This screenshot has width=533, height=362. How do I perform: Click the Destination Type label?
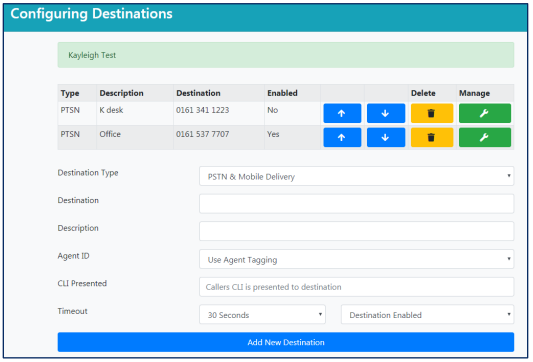click(88, 173)
